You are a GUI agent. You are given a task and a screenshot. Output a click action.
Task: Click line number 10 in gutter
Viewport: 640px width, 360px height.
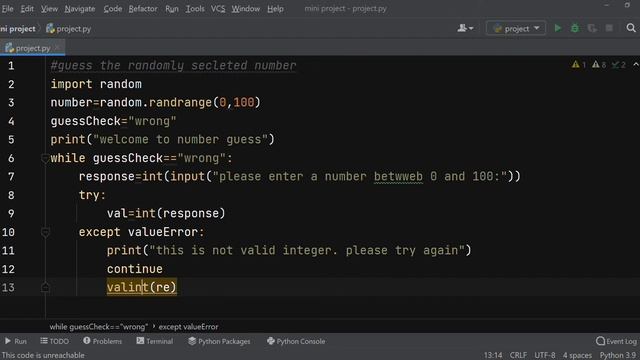(x=8, y=232)
